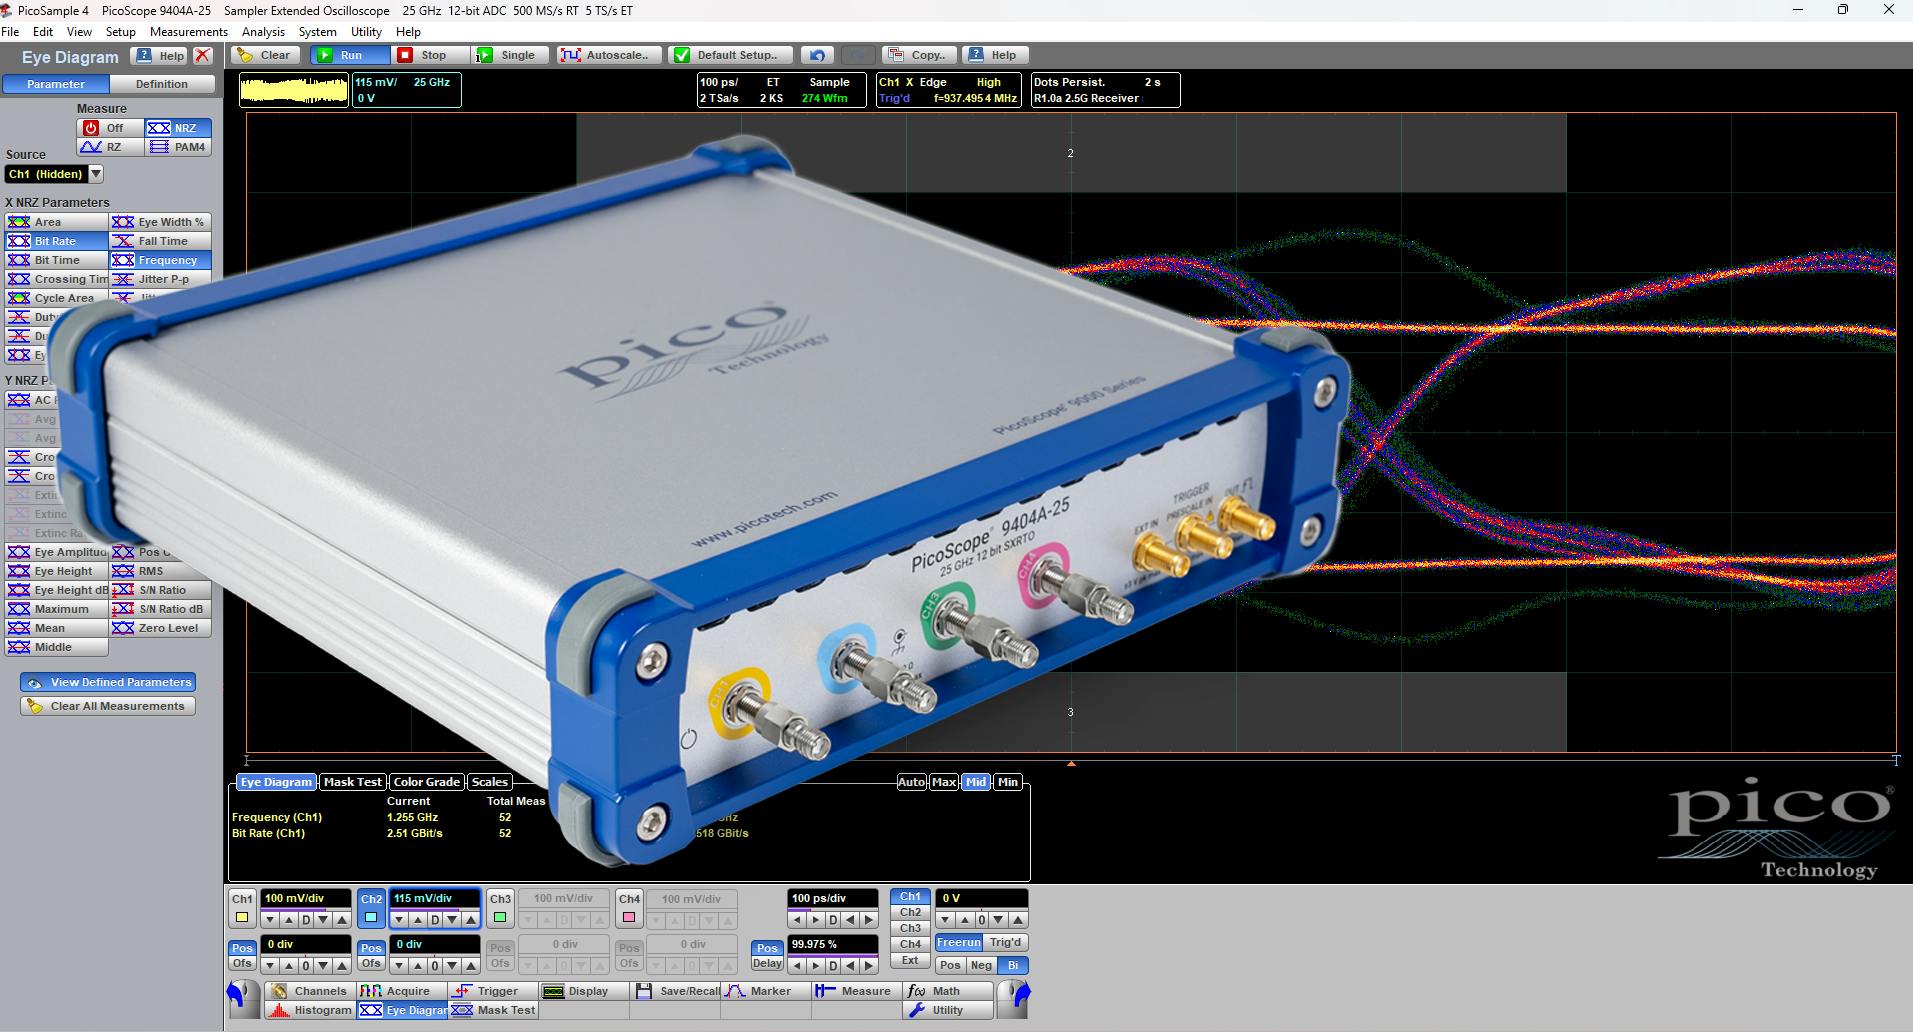Screen dimensions: 1913x1032
Task: Select the Bit Rate measurement parameter
Action: click(56, 240)
